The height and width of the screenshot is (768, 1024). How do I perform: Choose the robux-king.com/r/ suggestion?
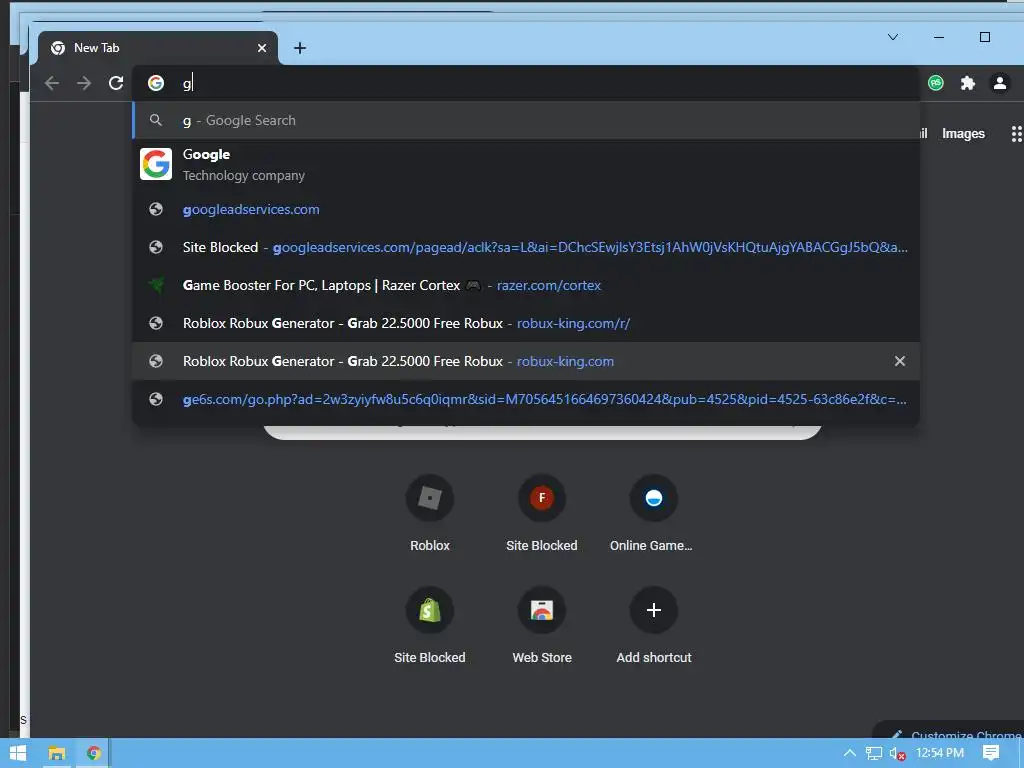coord(526,323)
